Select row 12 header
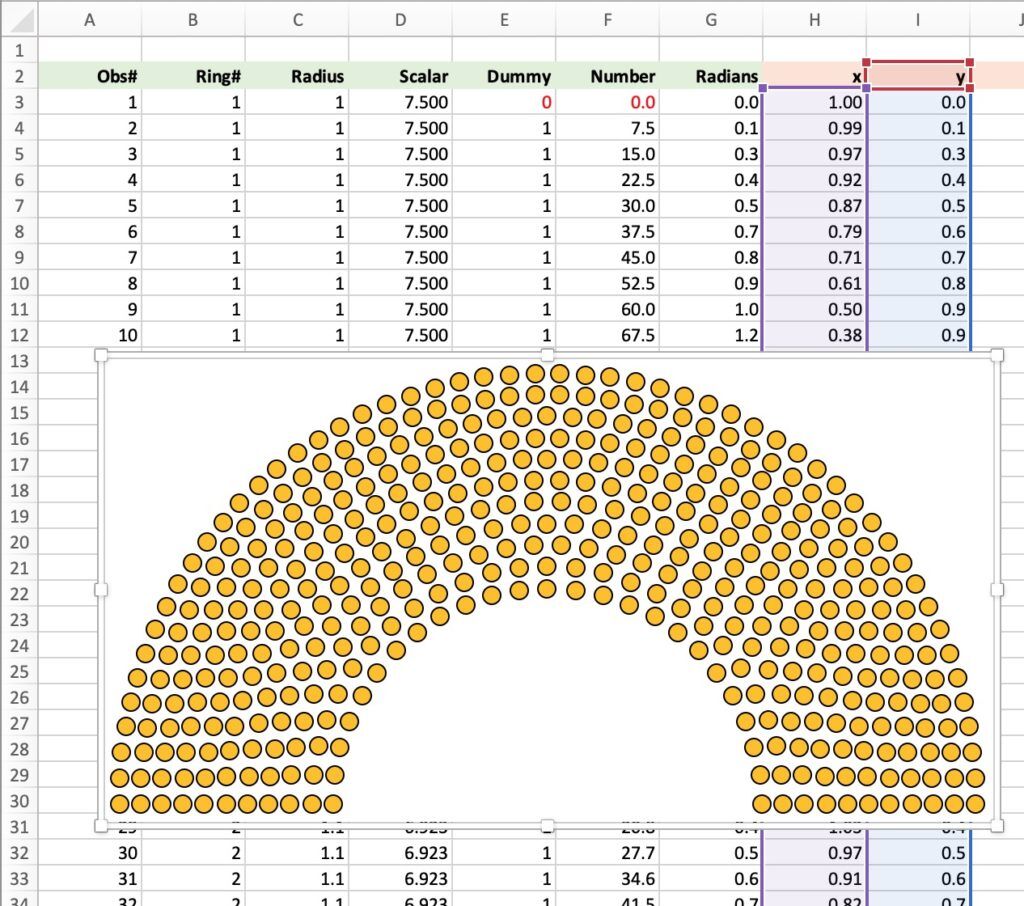Viewport: 1024px width, 906px height. pos(20,335)
